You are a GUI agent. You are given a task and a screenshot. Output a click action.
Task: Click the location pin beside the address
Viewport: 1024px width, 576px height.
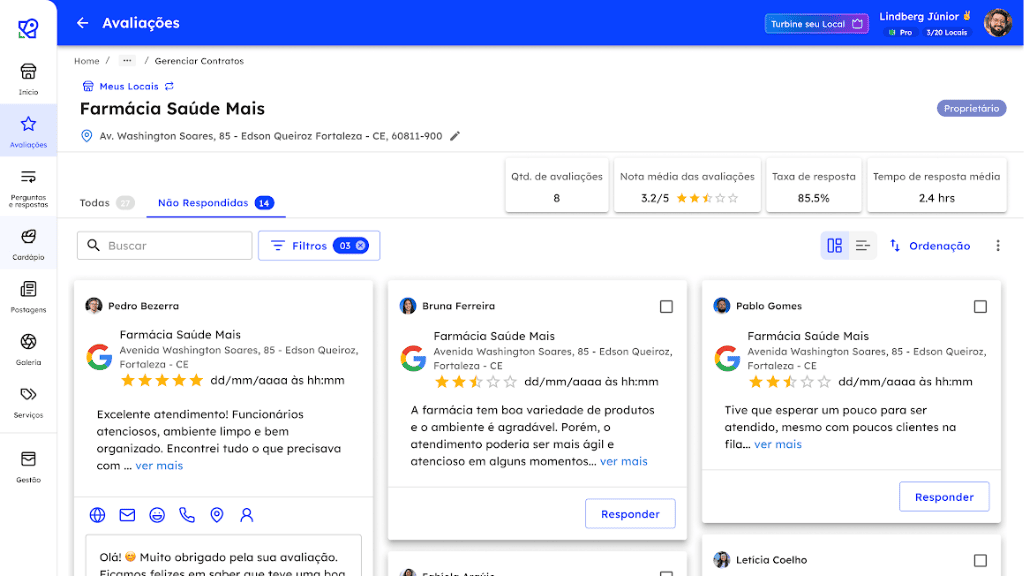coord(86,136)
